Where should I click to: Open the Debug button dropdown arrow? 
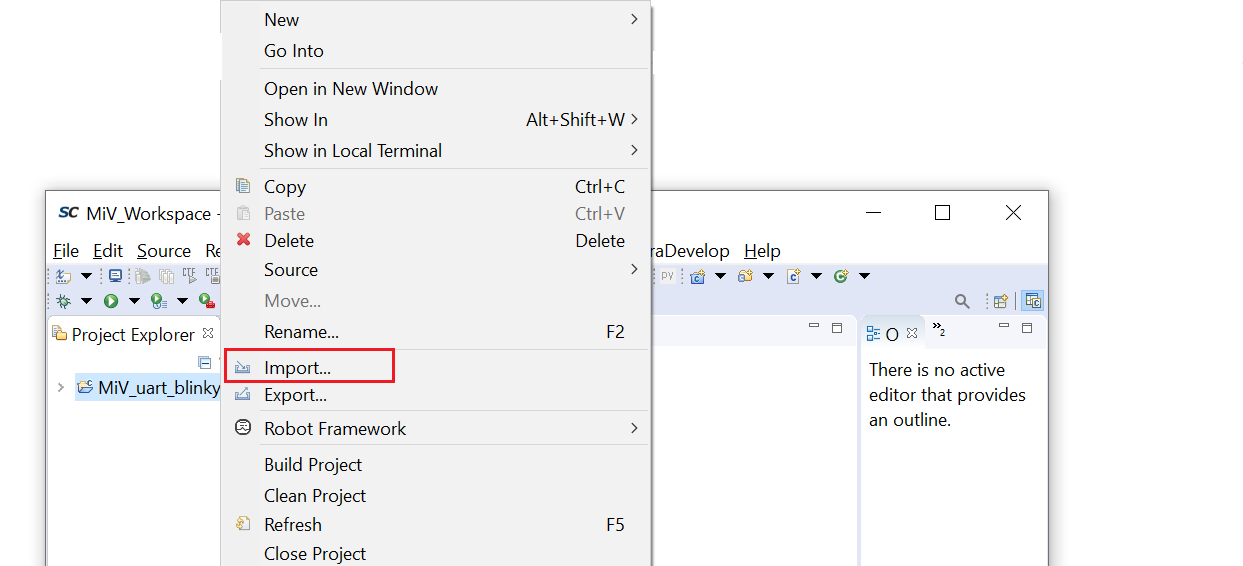point(86,301)
